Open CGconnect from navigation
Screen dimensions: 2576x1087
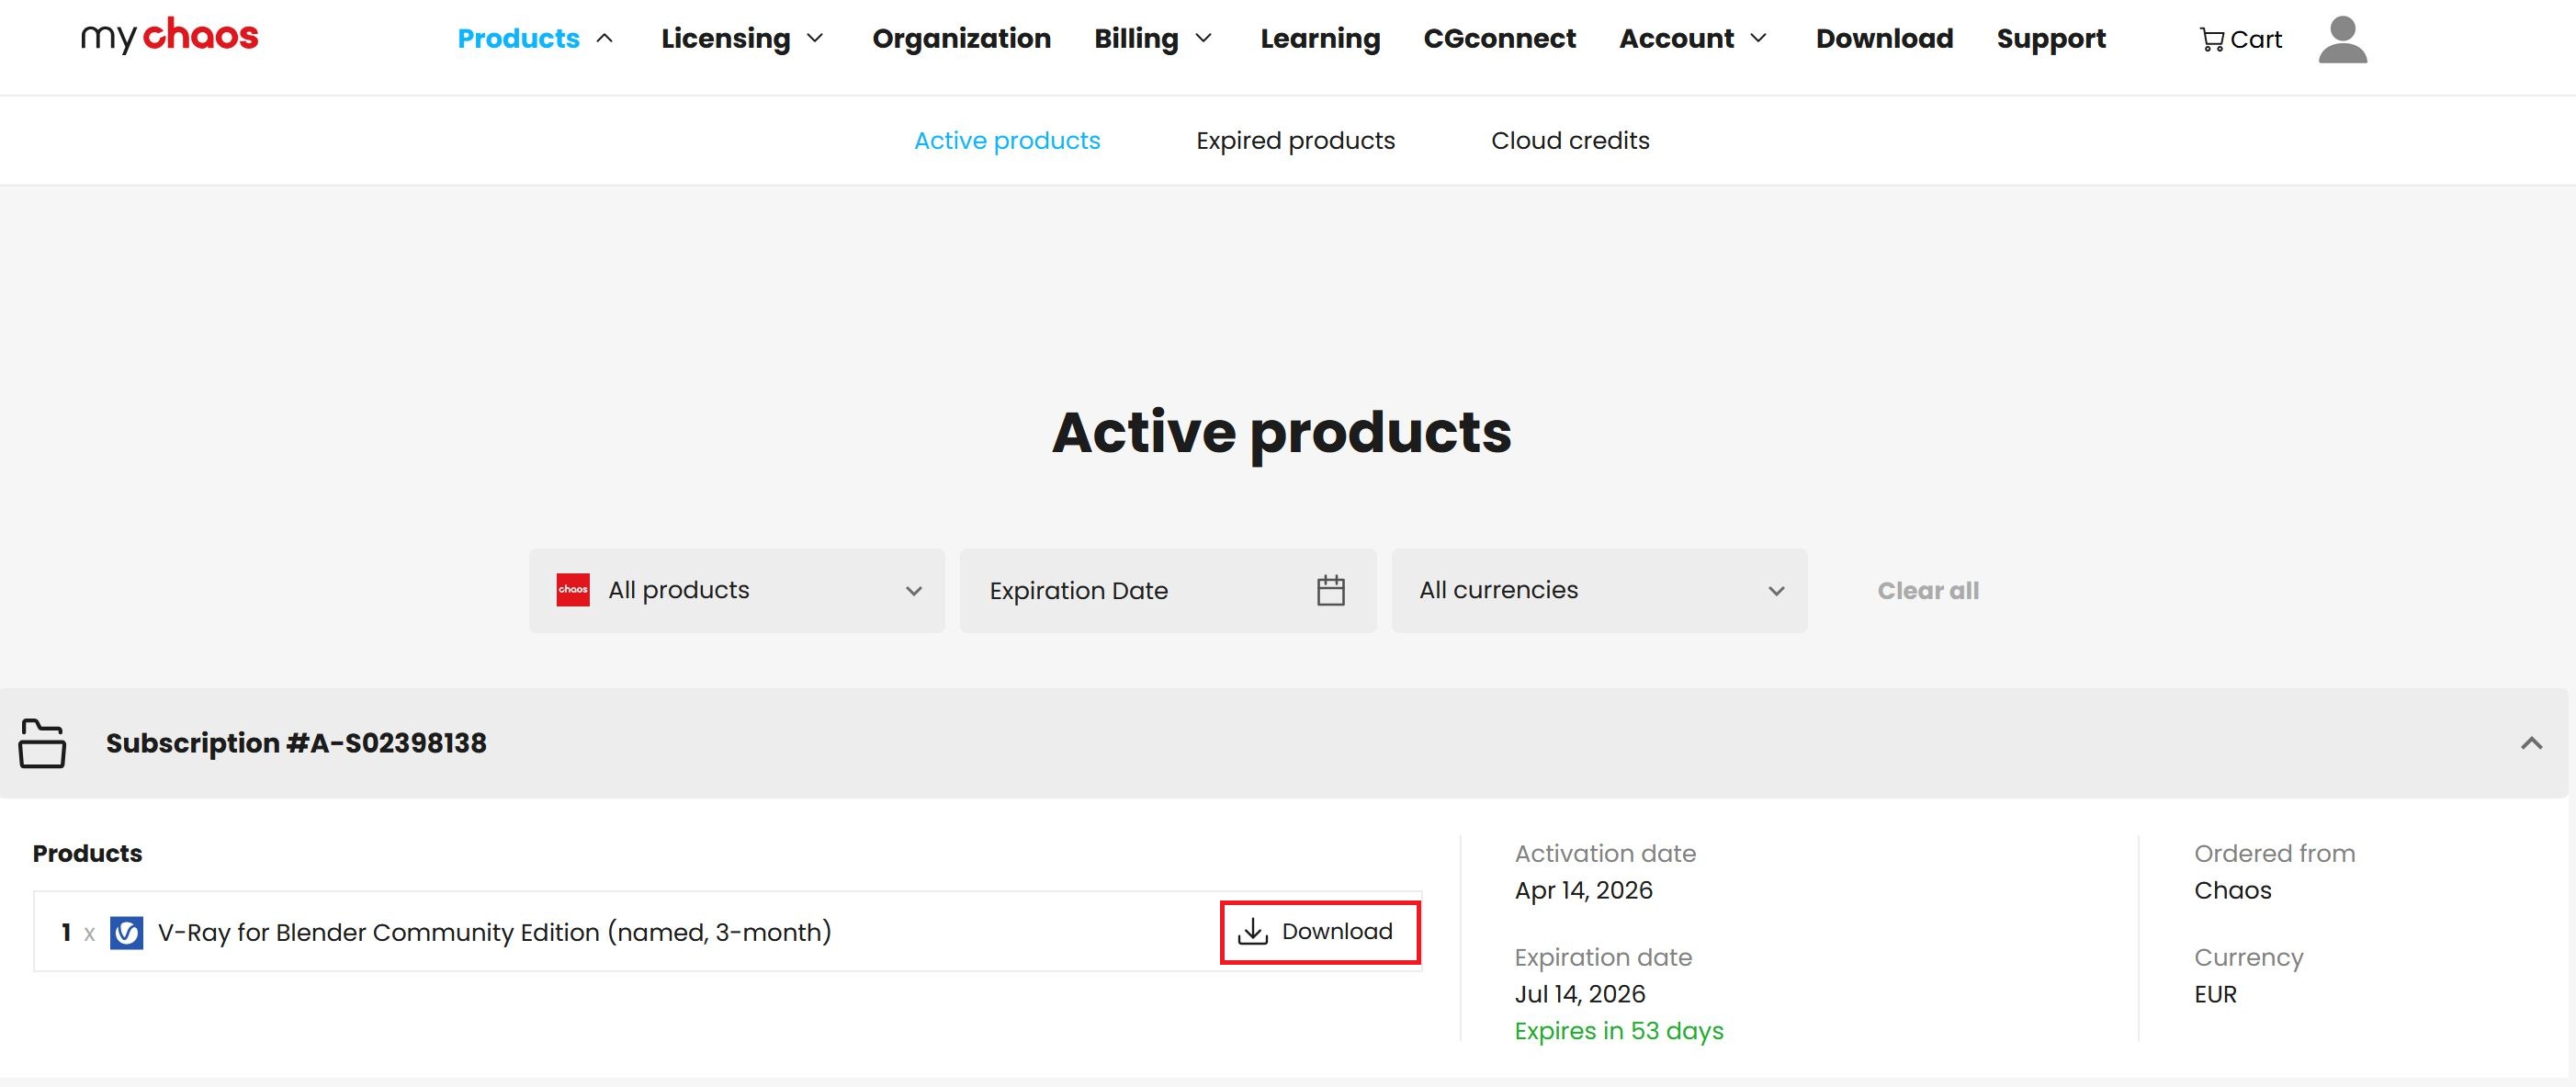(1499, 38)
